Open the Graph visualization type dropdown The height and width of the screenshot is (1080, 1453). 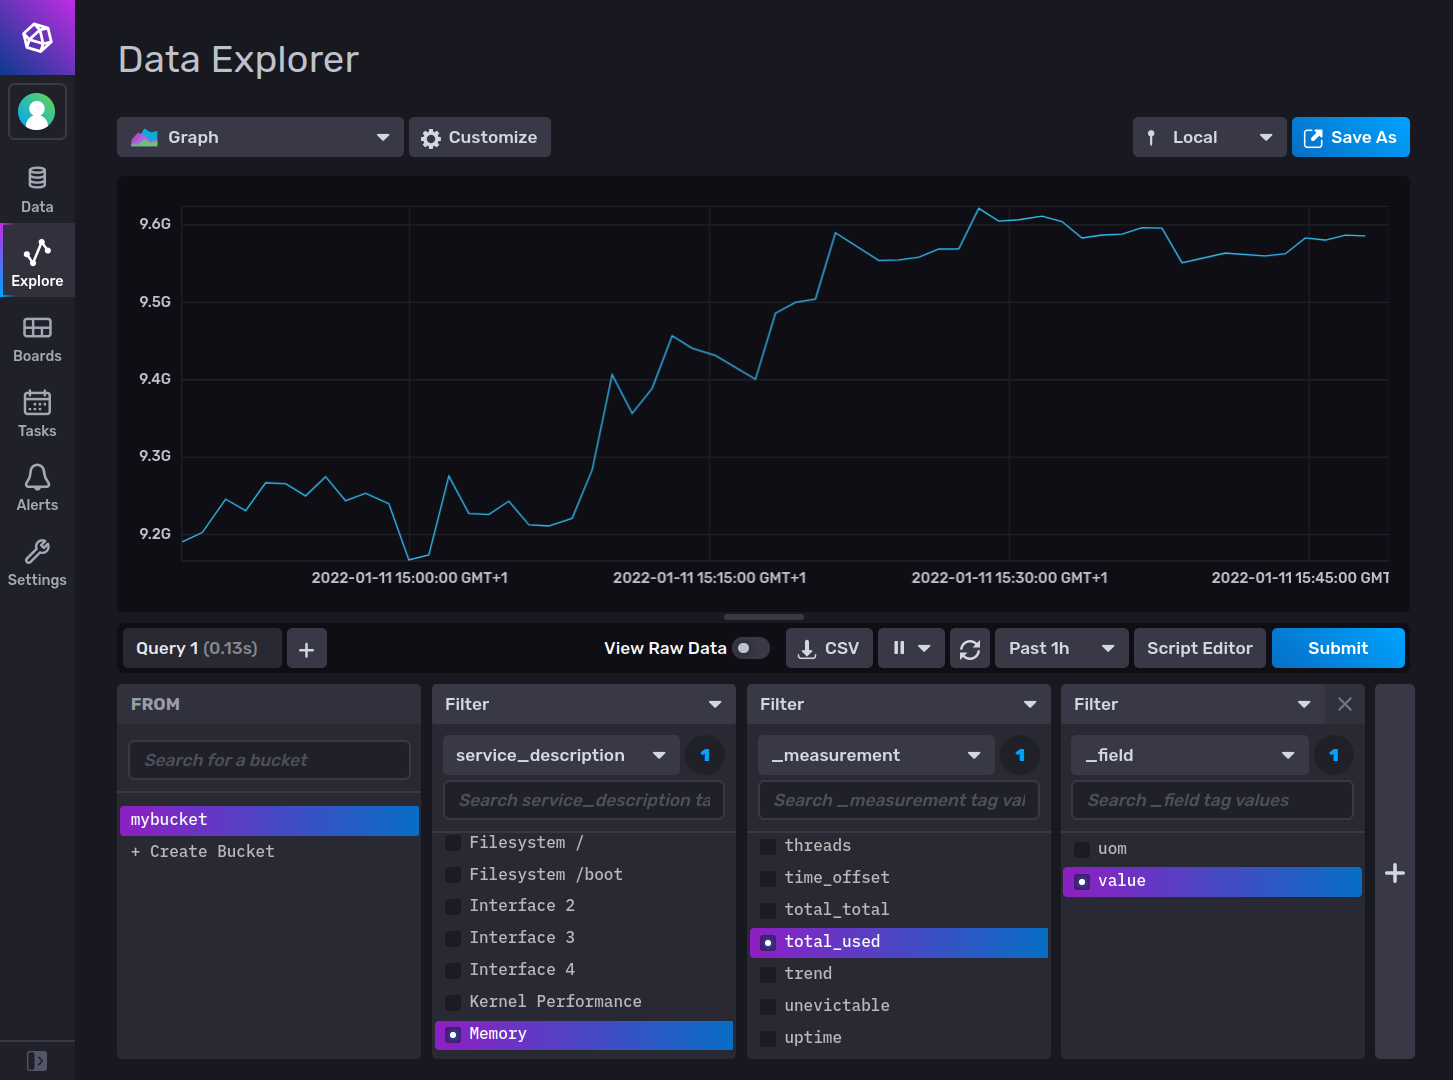coord(259,137)
